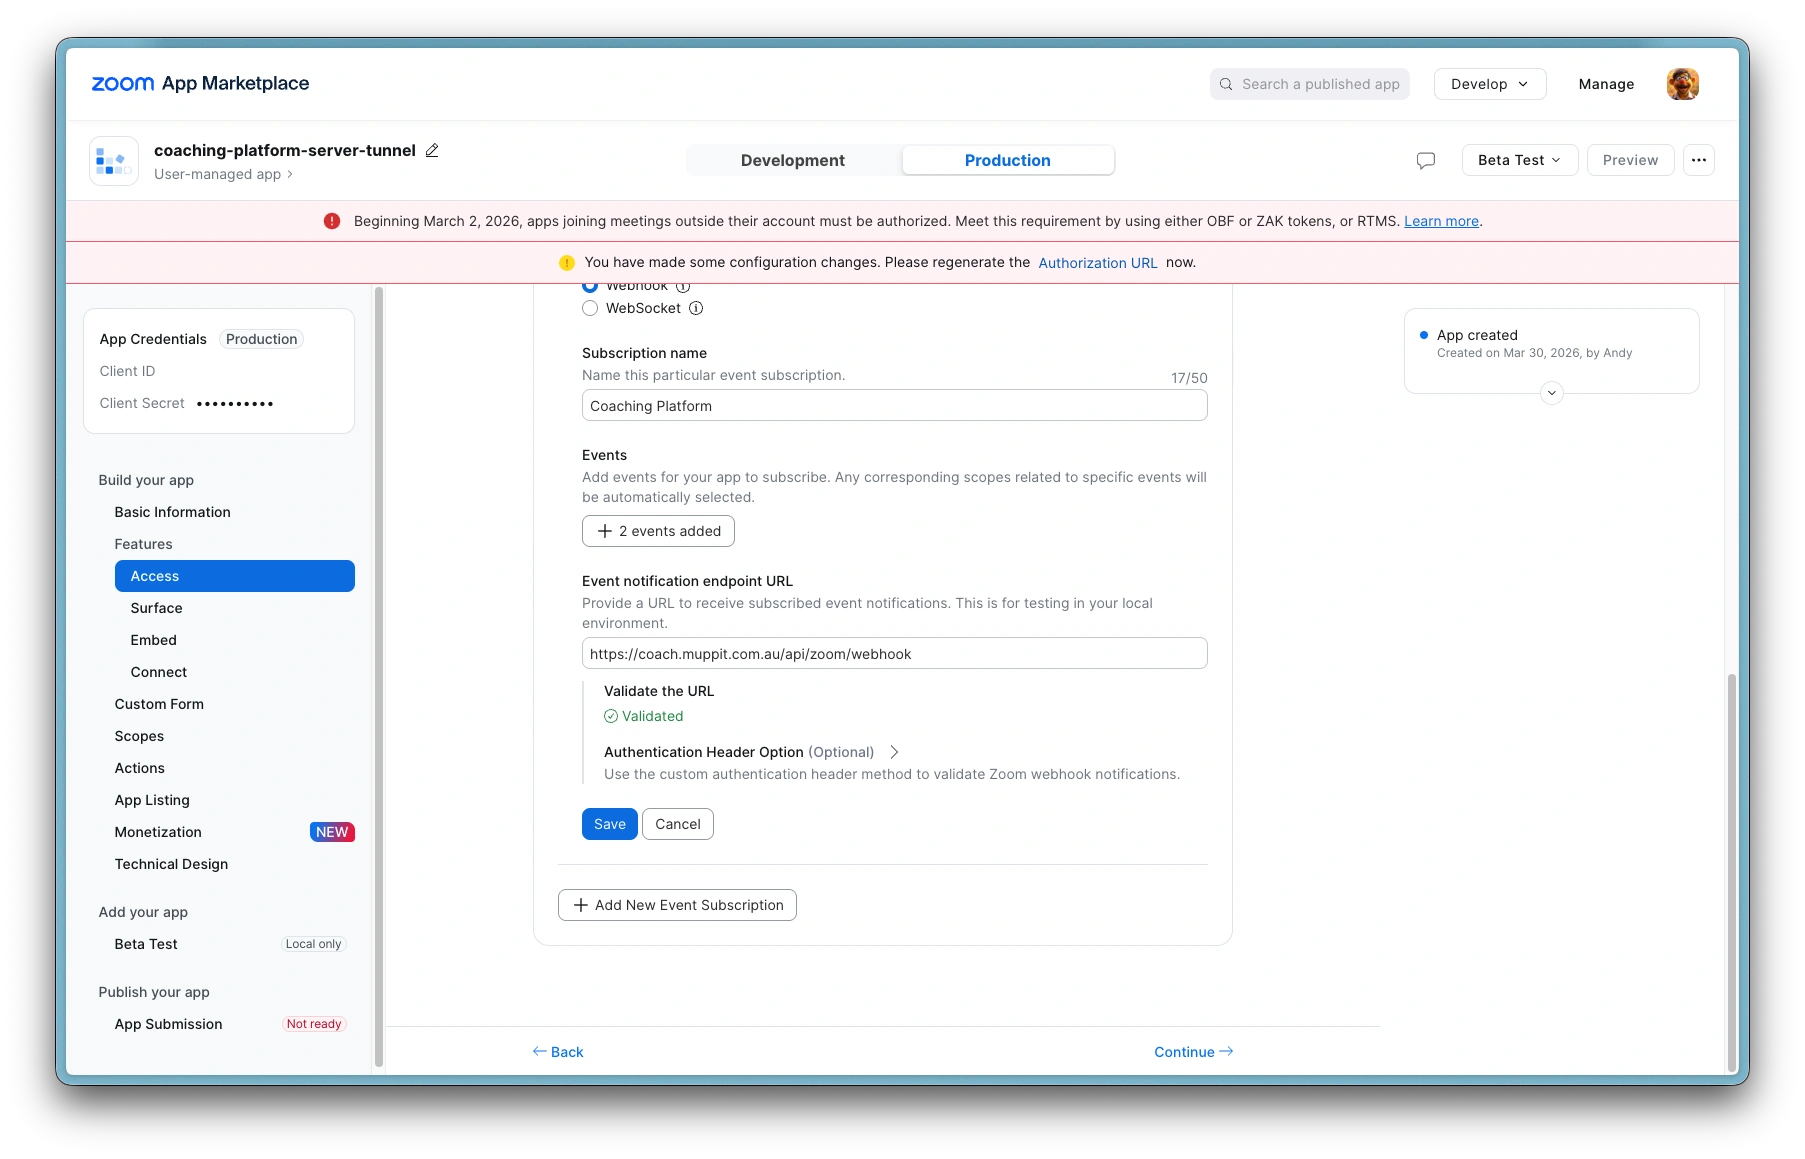This screenshot has width=1805, height=1159.
Task: Click the app logo icon
Action: pyautogui.click(x=114, y=161)
